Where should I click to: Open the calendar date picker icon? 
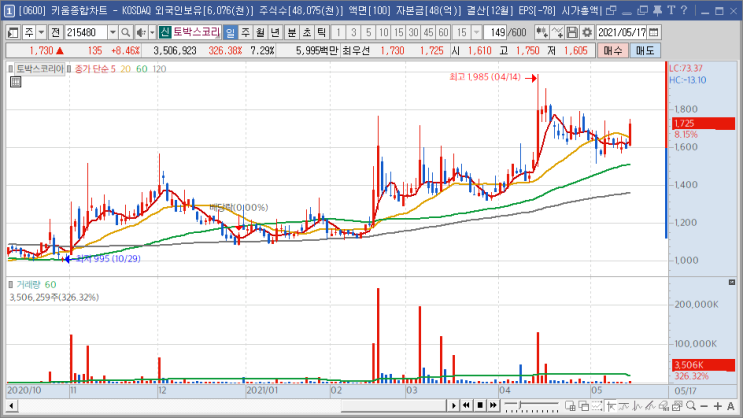[x=653, y=32]
